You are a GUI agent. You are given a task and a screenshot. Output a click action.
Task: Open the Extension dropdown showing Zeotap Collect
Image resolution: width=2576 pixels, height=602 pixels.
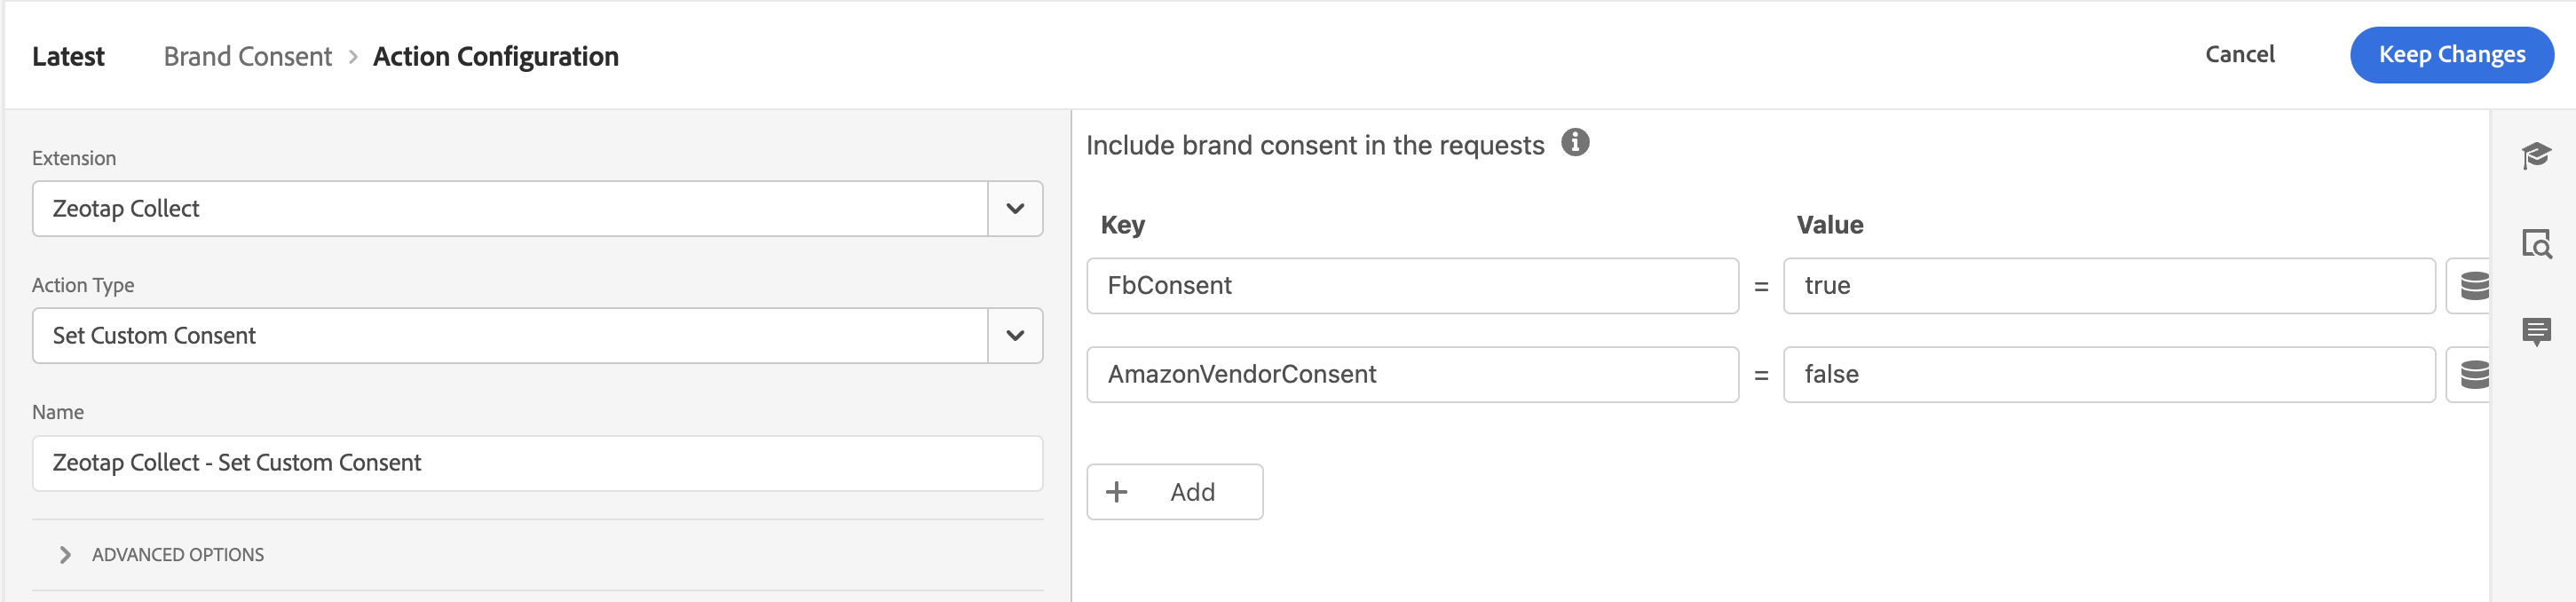click(x=1014, y=209)
